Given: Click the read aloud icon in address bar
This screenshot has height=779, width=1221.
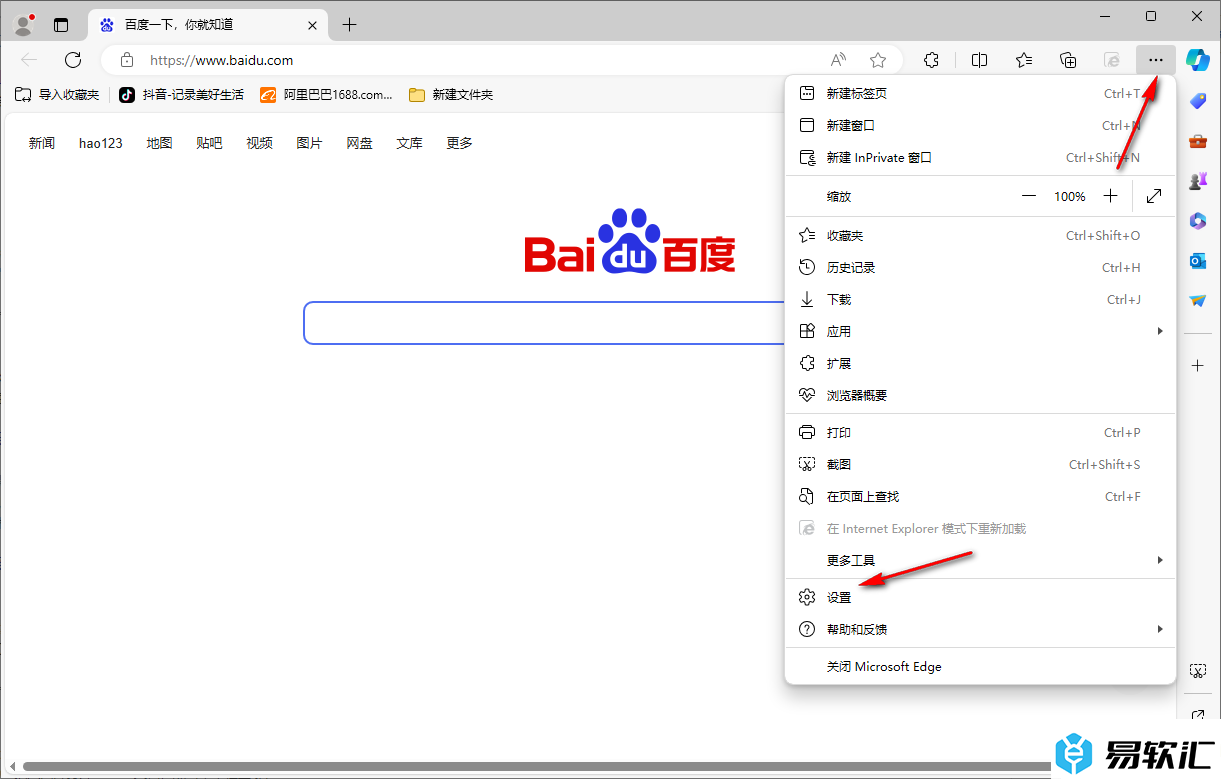Looking at the screenshot, I should 838,60.
